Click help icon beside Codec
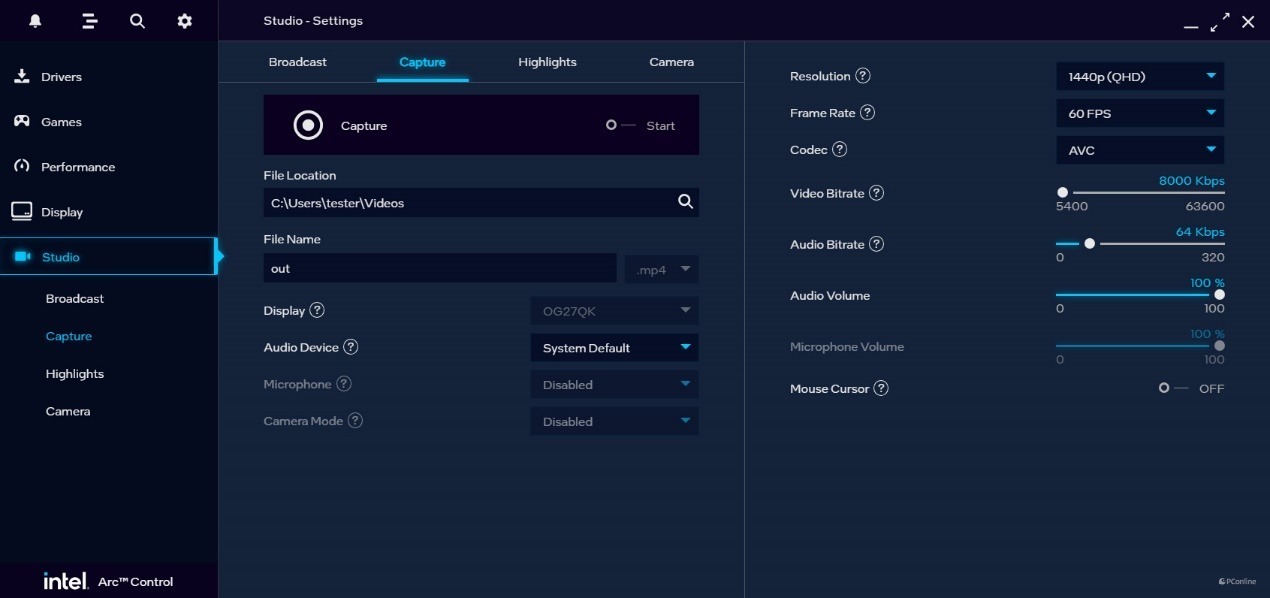The height and width of the screenshot is (598, 1270). (x=840, y=150)
